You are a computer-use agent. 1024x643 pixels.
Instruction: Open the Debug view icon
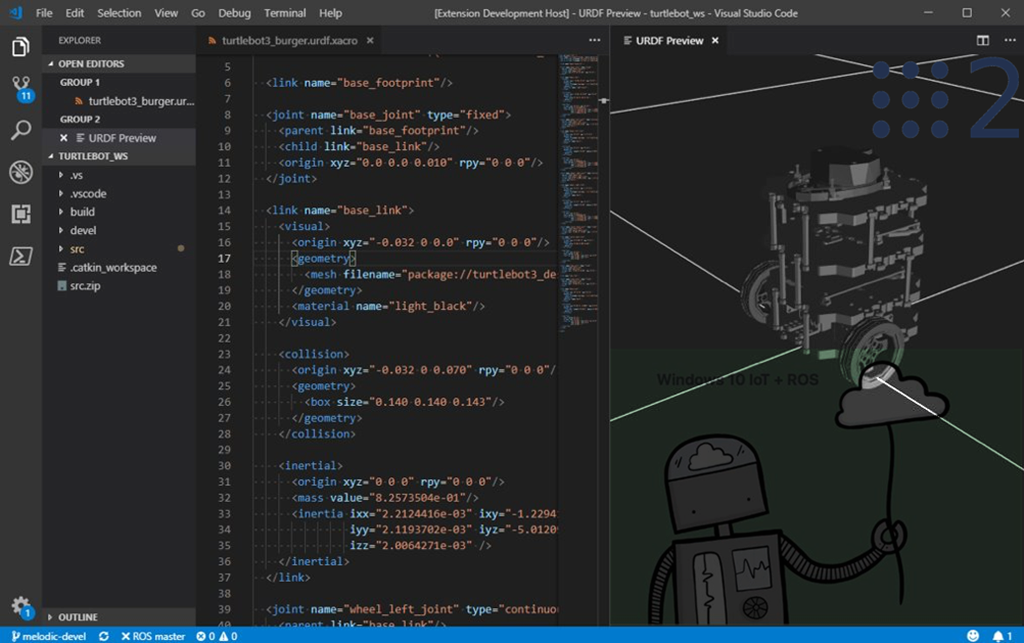pyautogui.click(x=21, y=172)
